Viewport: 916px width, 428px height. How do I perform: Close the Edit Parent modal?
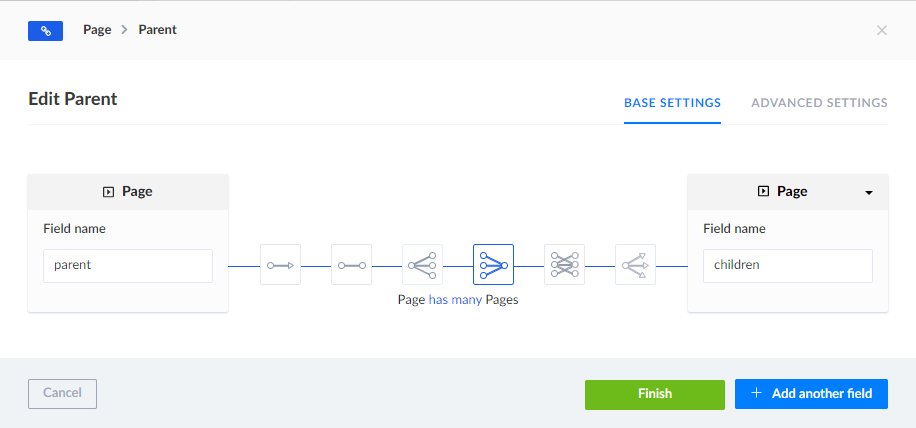[881, 30]
